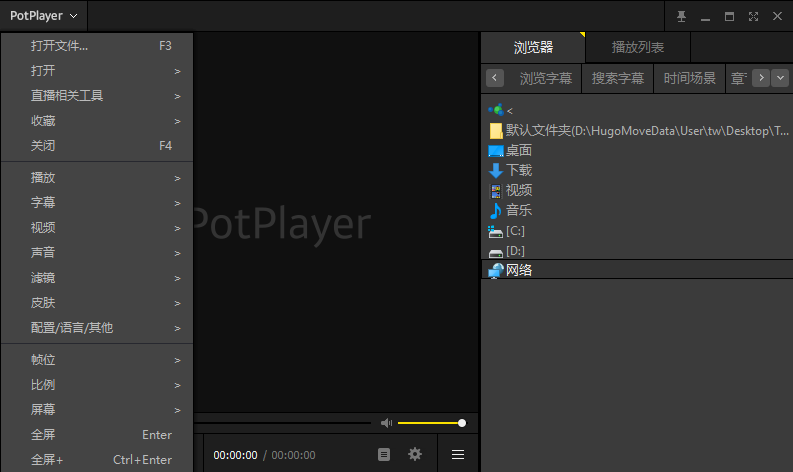Select the 网络 network entry

[637, 270]
